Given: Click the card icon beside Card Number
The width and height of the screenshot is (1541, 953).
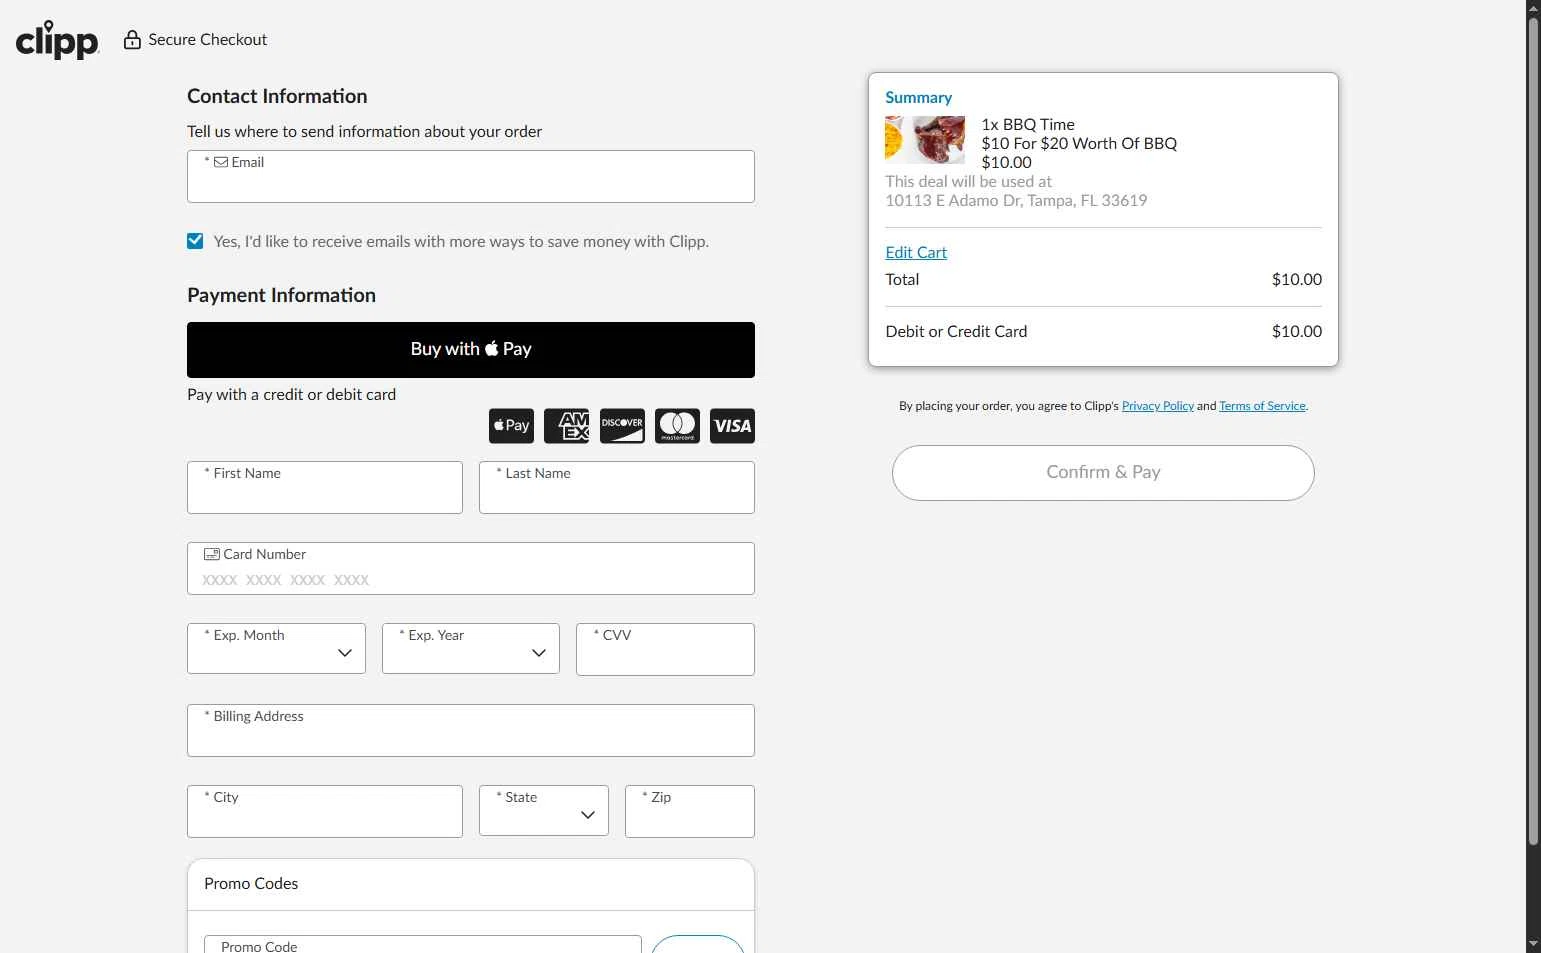Looking at the screenshot, I should (x=212, y=554).
